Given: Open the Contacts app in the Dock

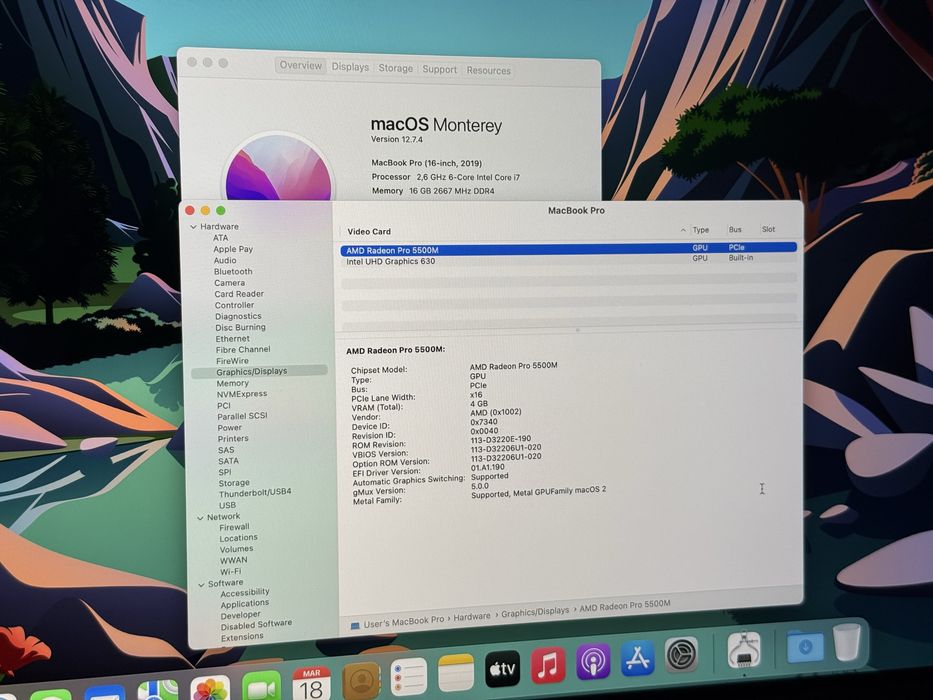Looking at the screenshot, I should (361, 680).
